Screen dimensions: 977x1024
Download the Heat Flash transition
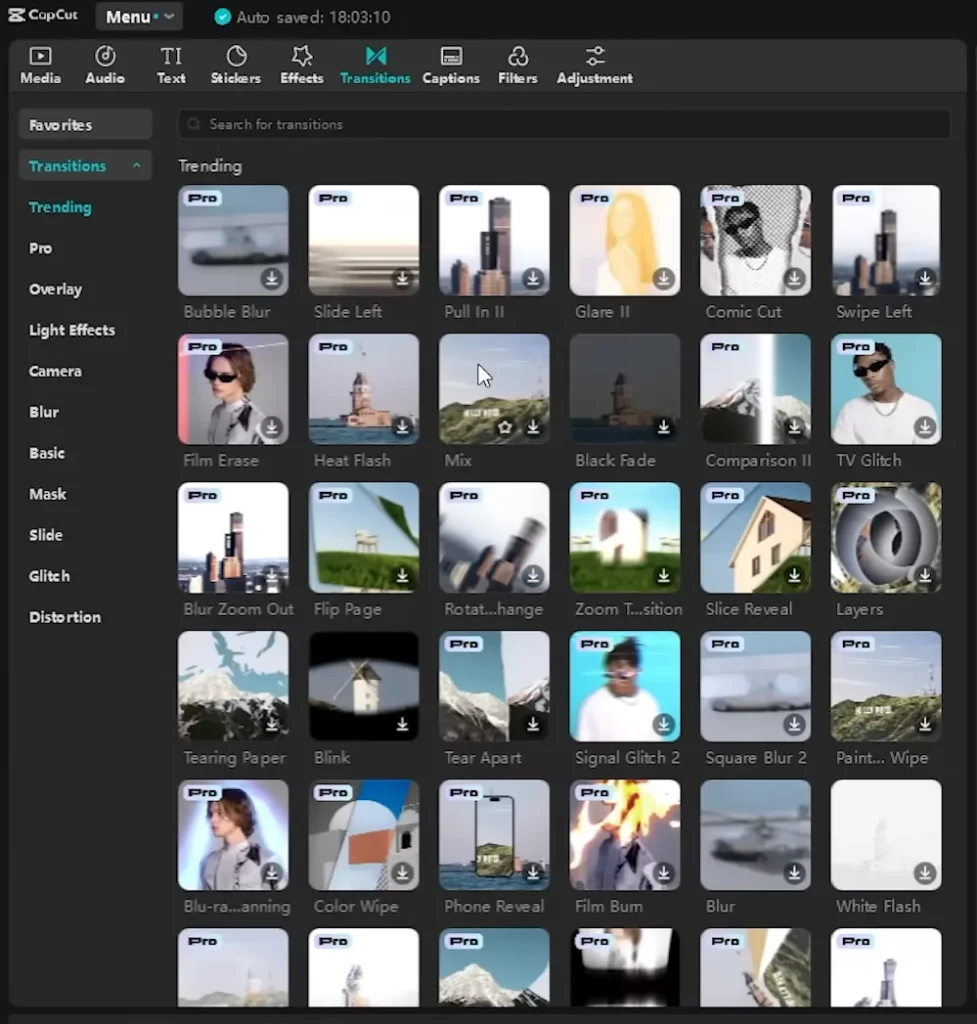[x=403, y=426]
